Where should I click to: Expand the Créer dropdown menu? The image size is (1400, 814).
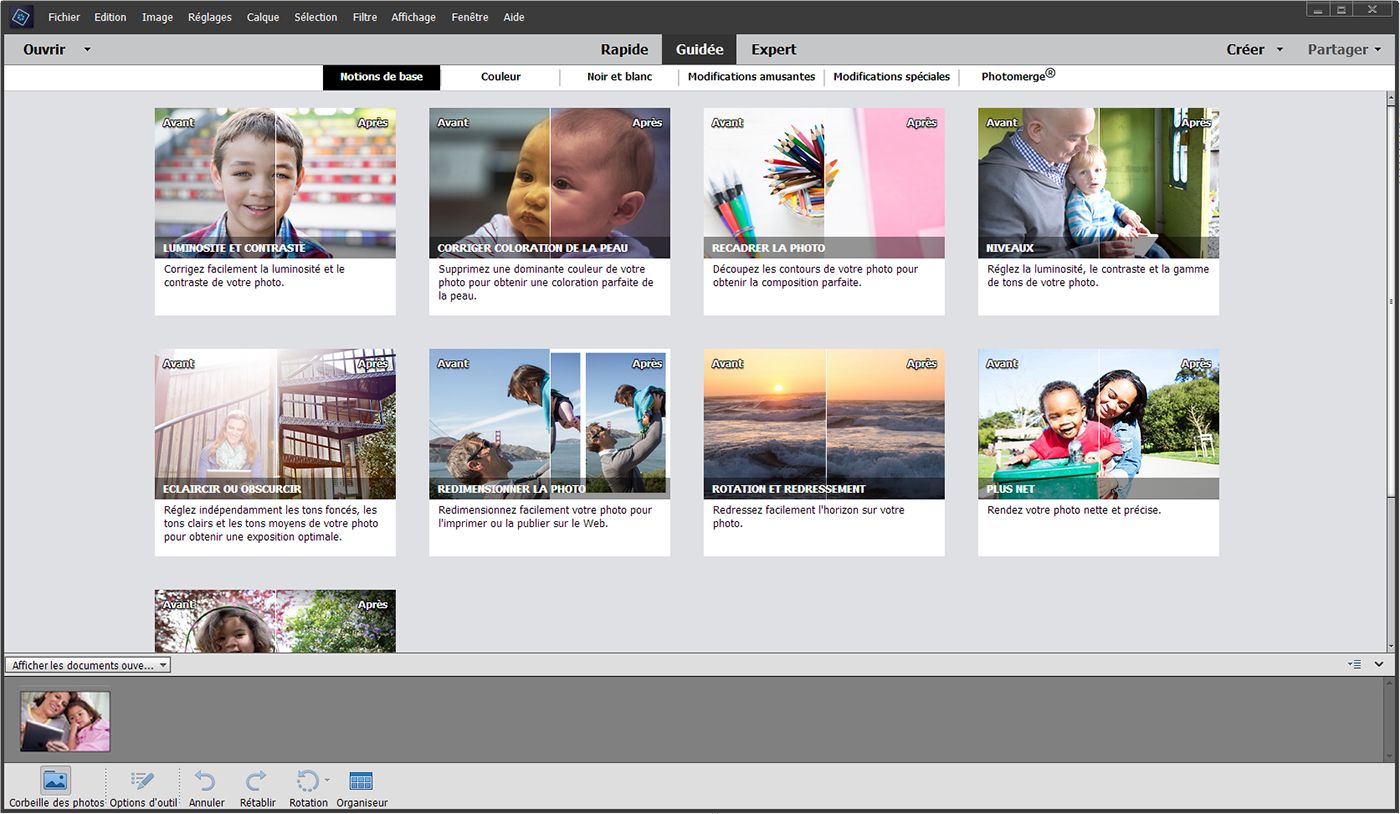point(1280,49)
